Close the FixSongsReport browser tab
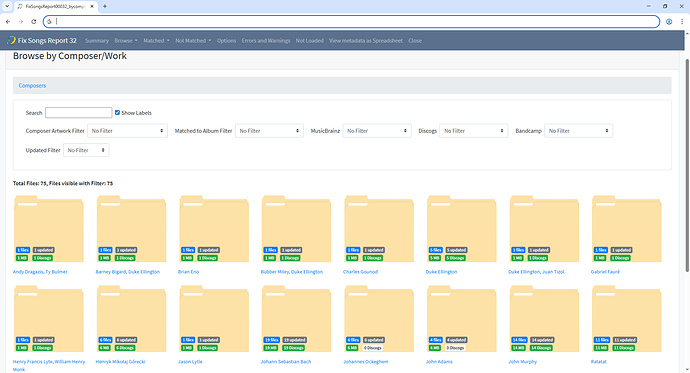Screen dimensions: 690x373 (92, 6)
